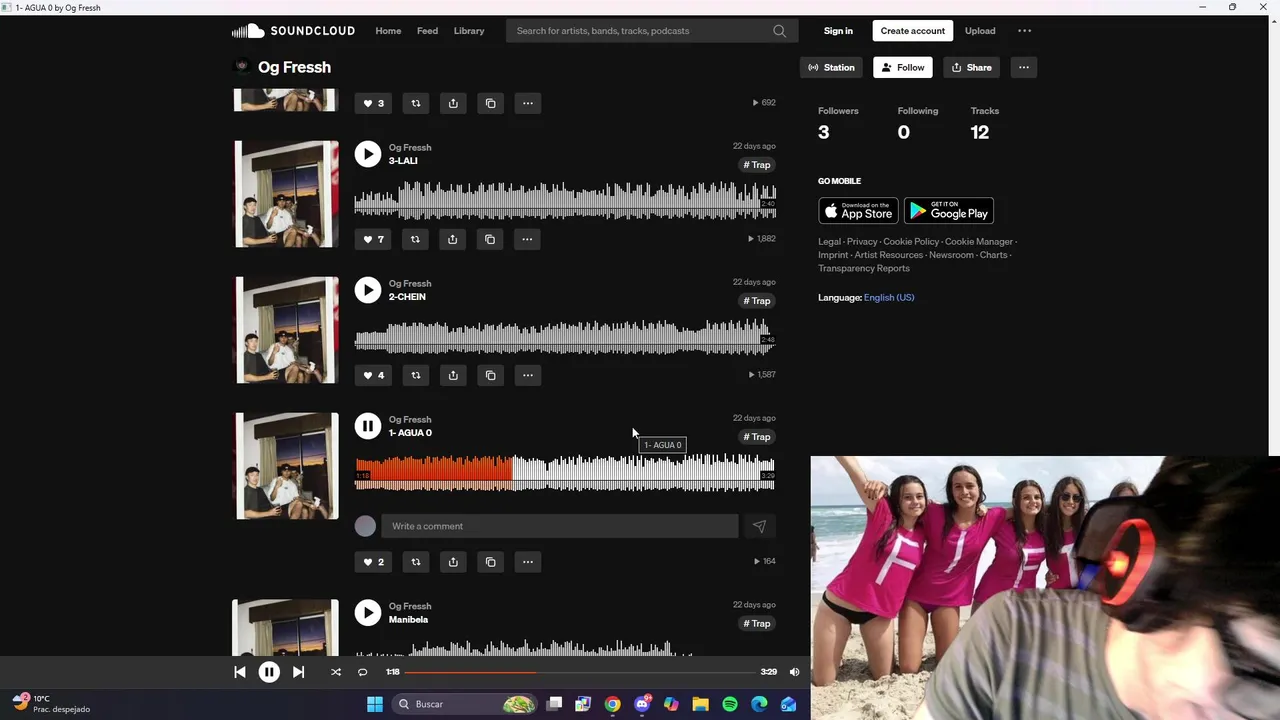Open the Upload page

(x=980, y=31)
